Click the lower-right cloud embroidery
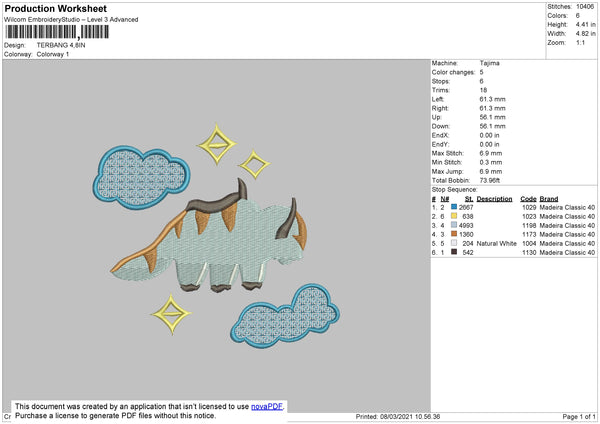Image resolution: width=600 pixels, height=424 pixels. 285,315
